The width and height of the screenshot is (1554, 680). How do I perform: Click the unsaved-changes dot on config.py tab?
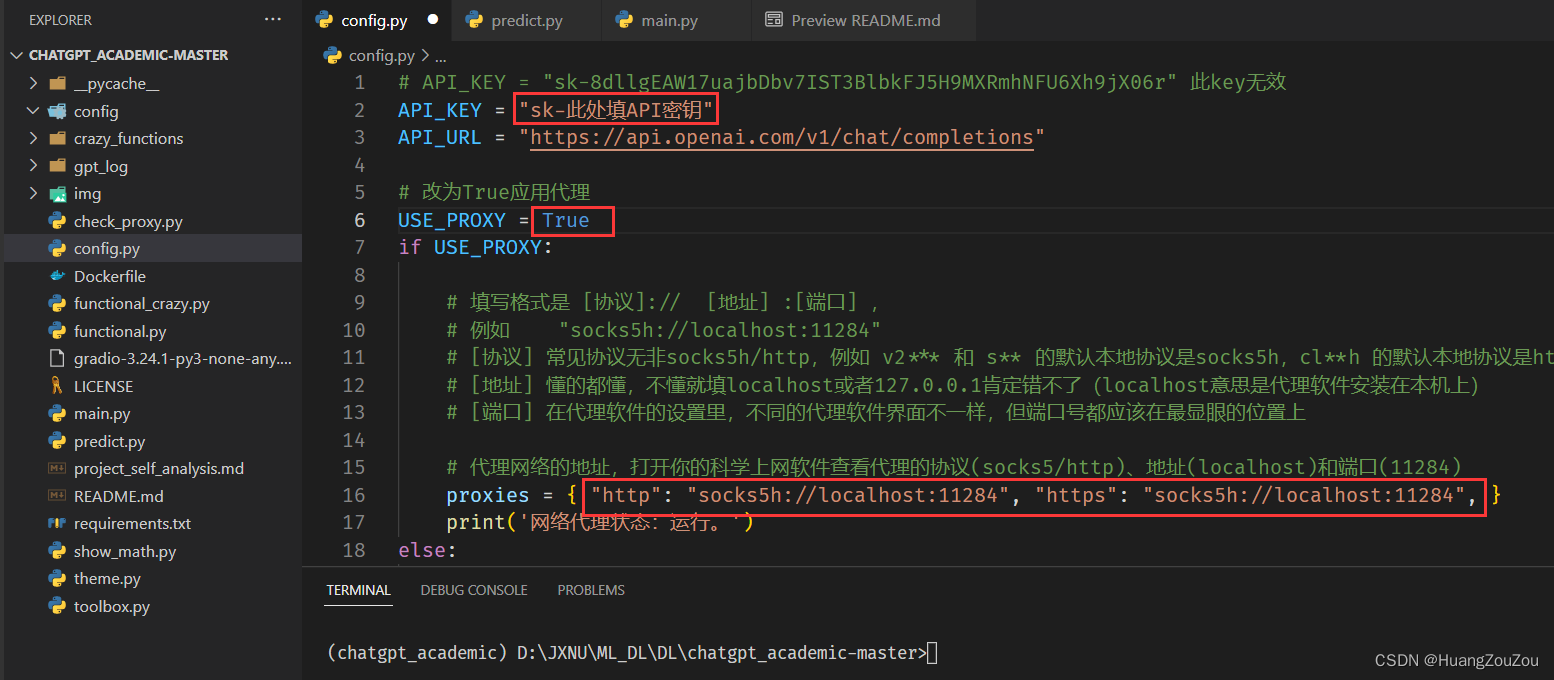pyautogui.click(x=433, y=20)
